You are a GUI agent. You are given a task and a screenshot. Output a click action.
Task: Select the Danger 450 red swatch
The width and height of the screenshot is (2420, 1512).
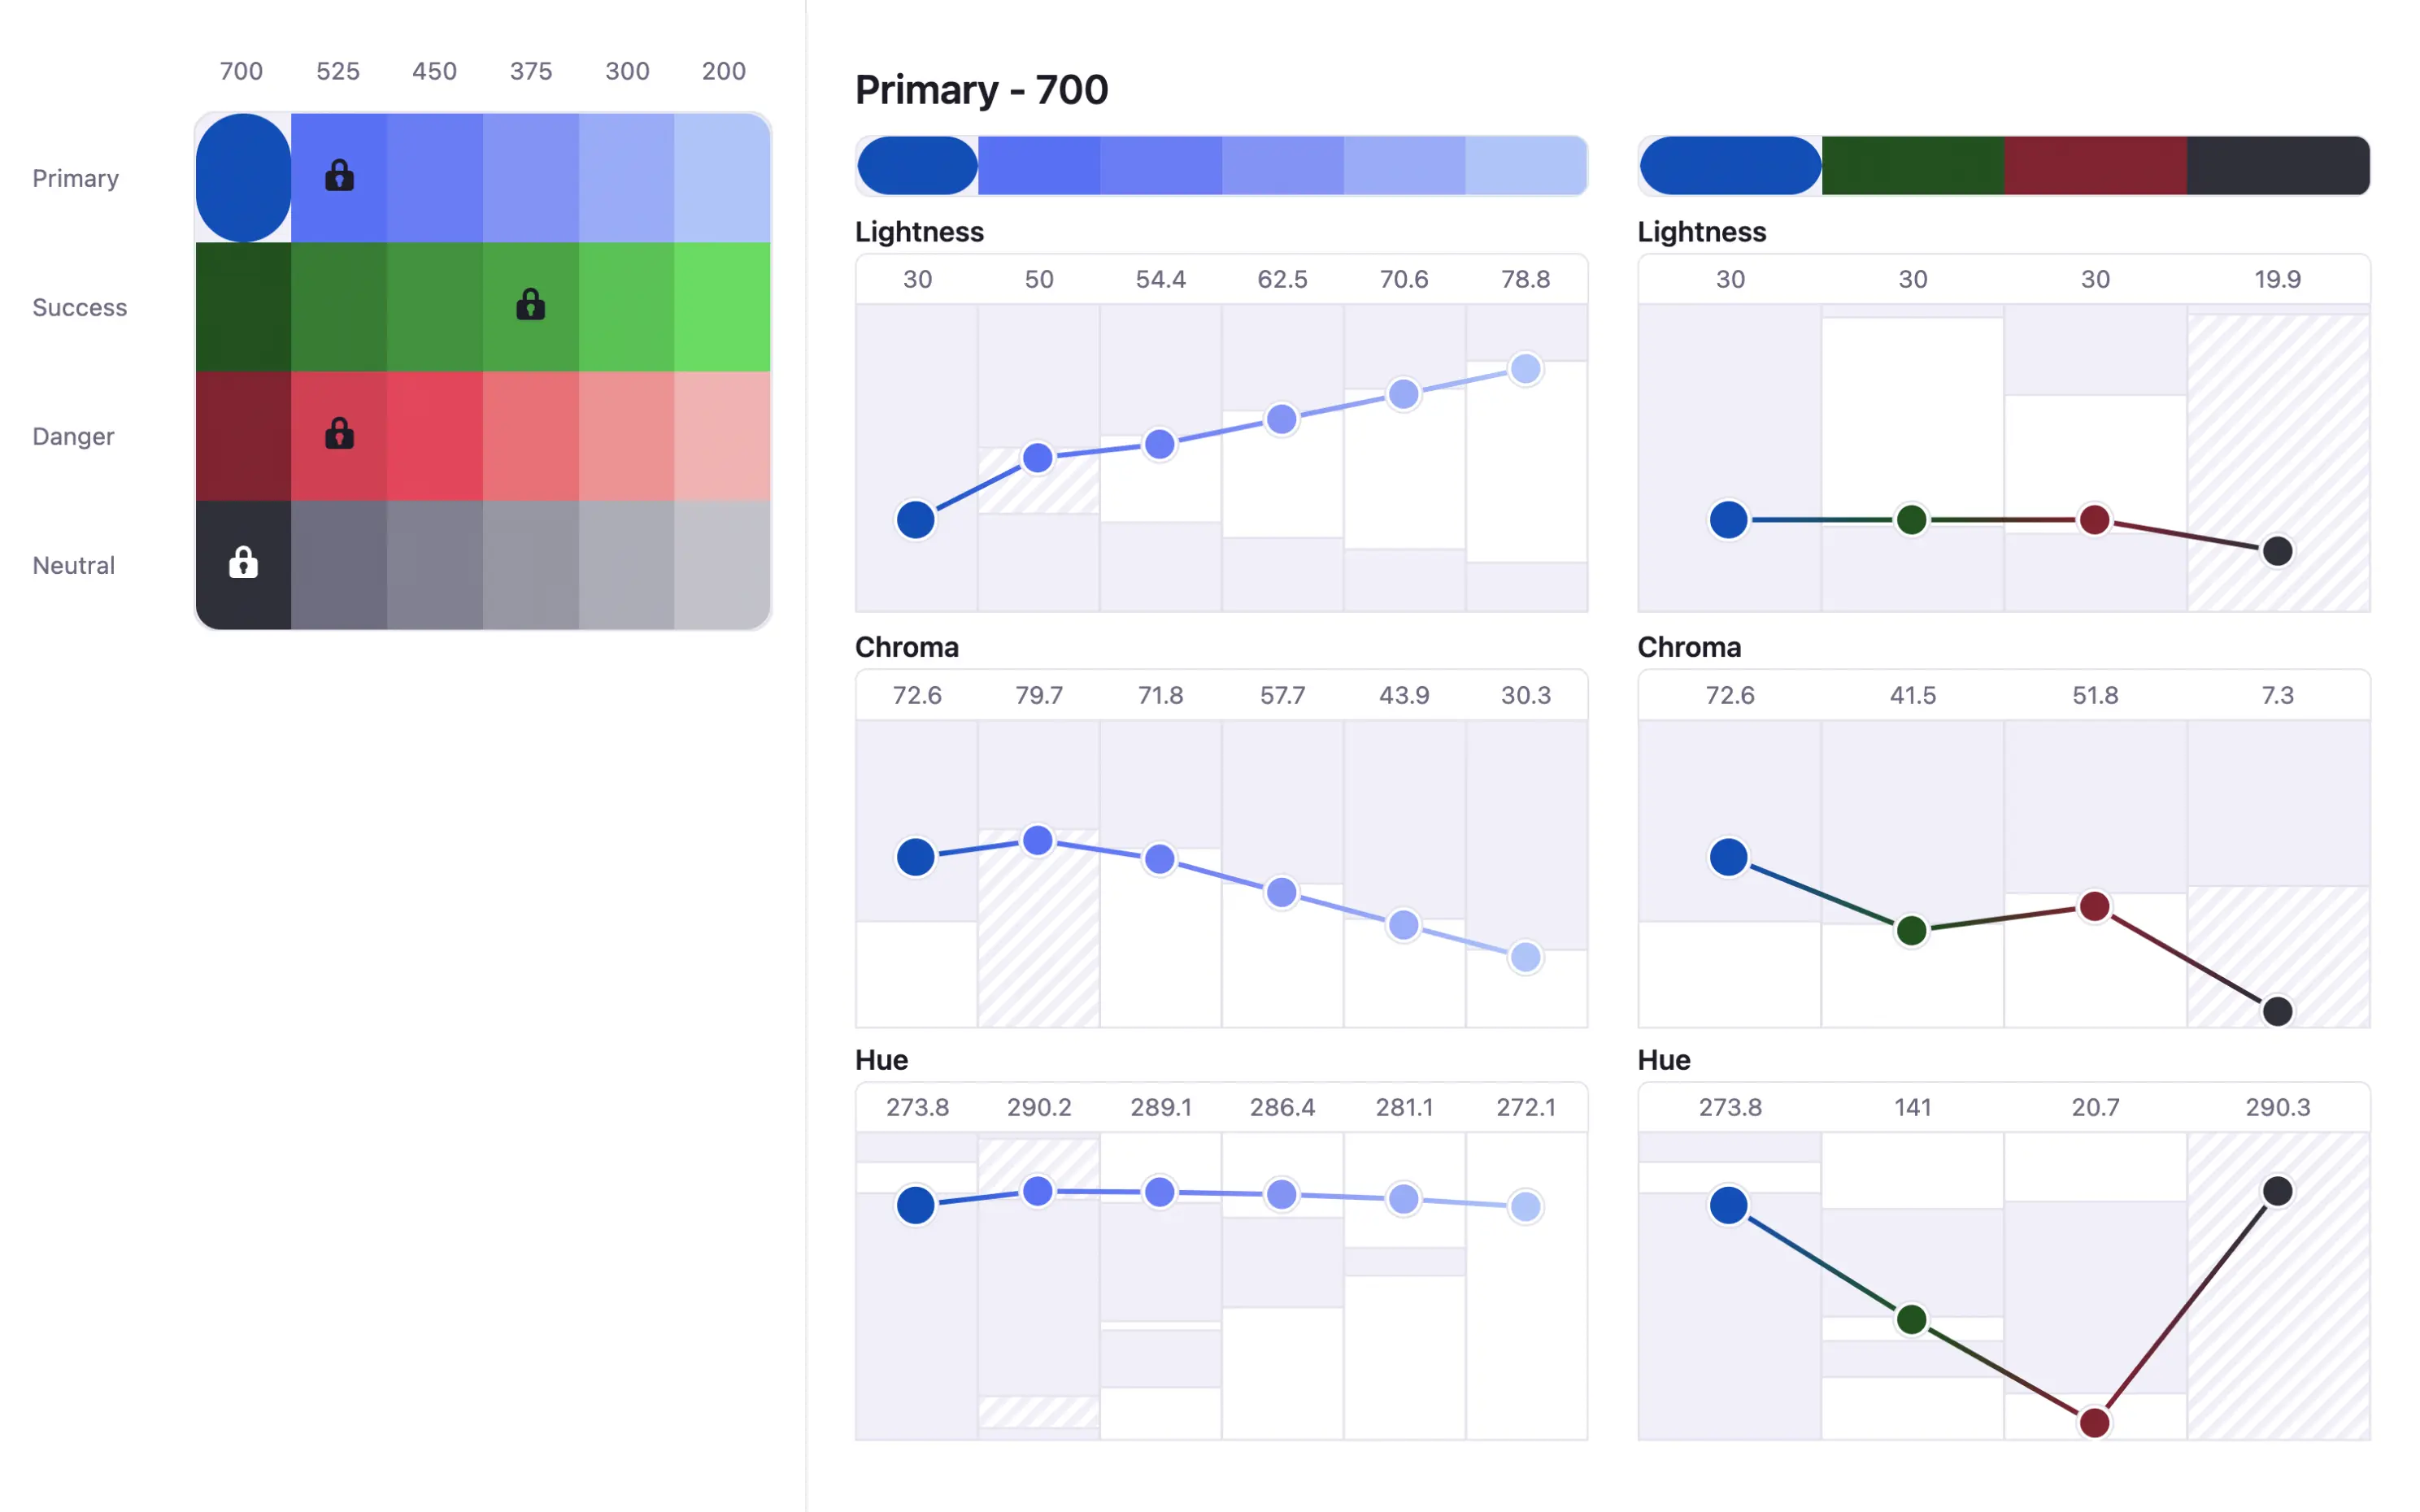pyautogui.click(x=435, y=436)
